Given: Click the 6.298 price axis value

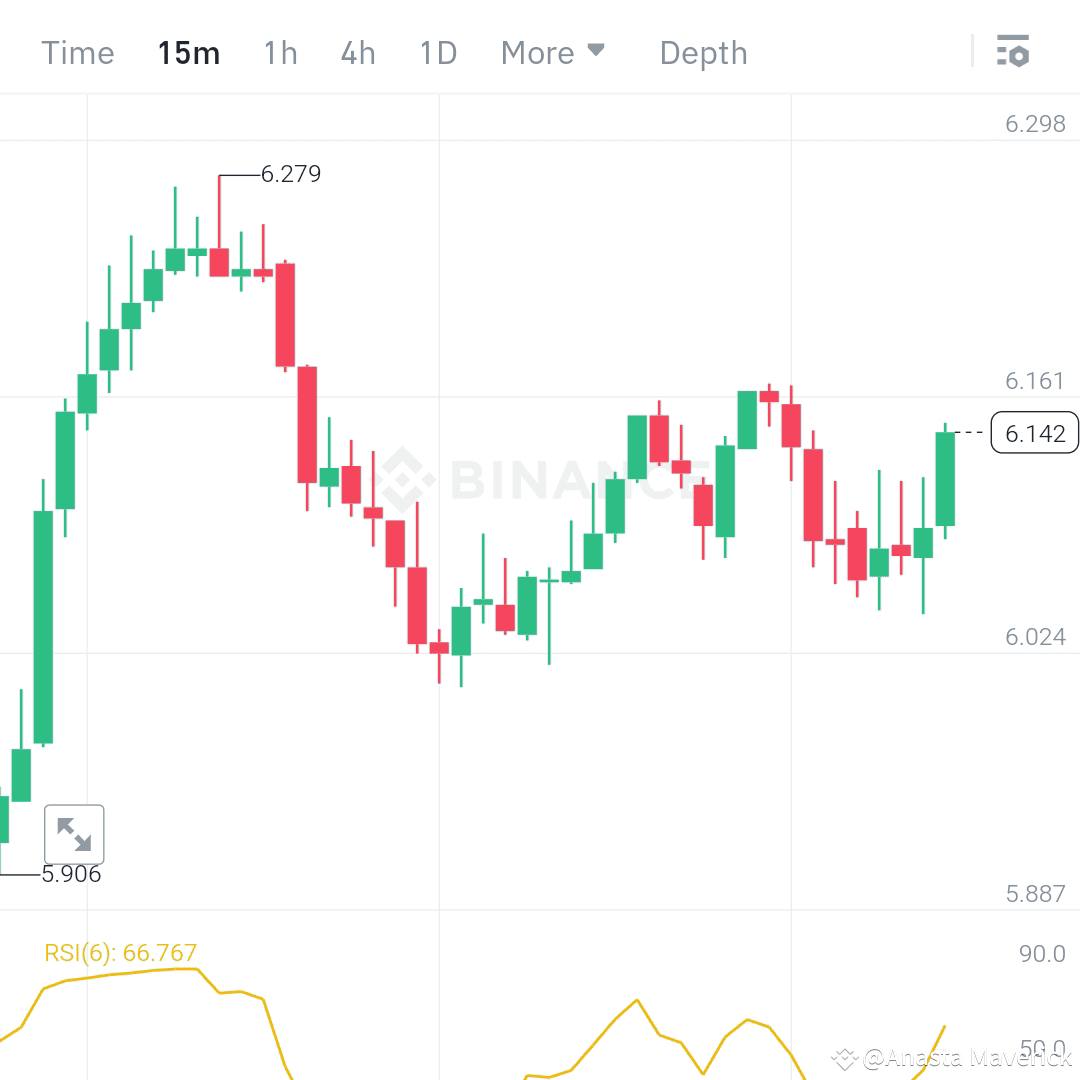Looking at the screenshot, I should [1035, 124].
